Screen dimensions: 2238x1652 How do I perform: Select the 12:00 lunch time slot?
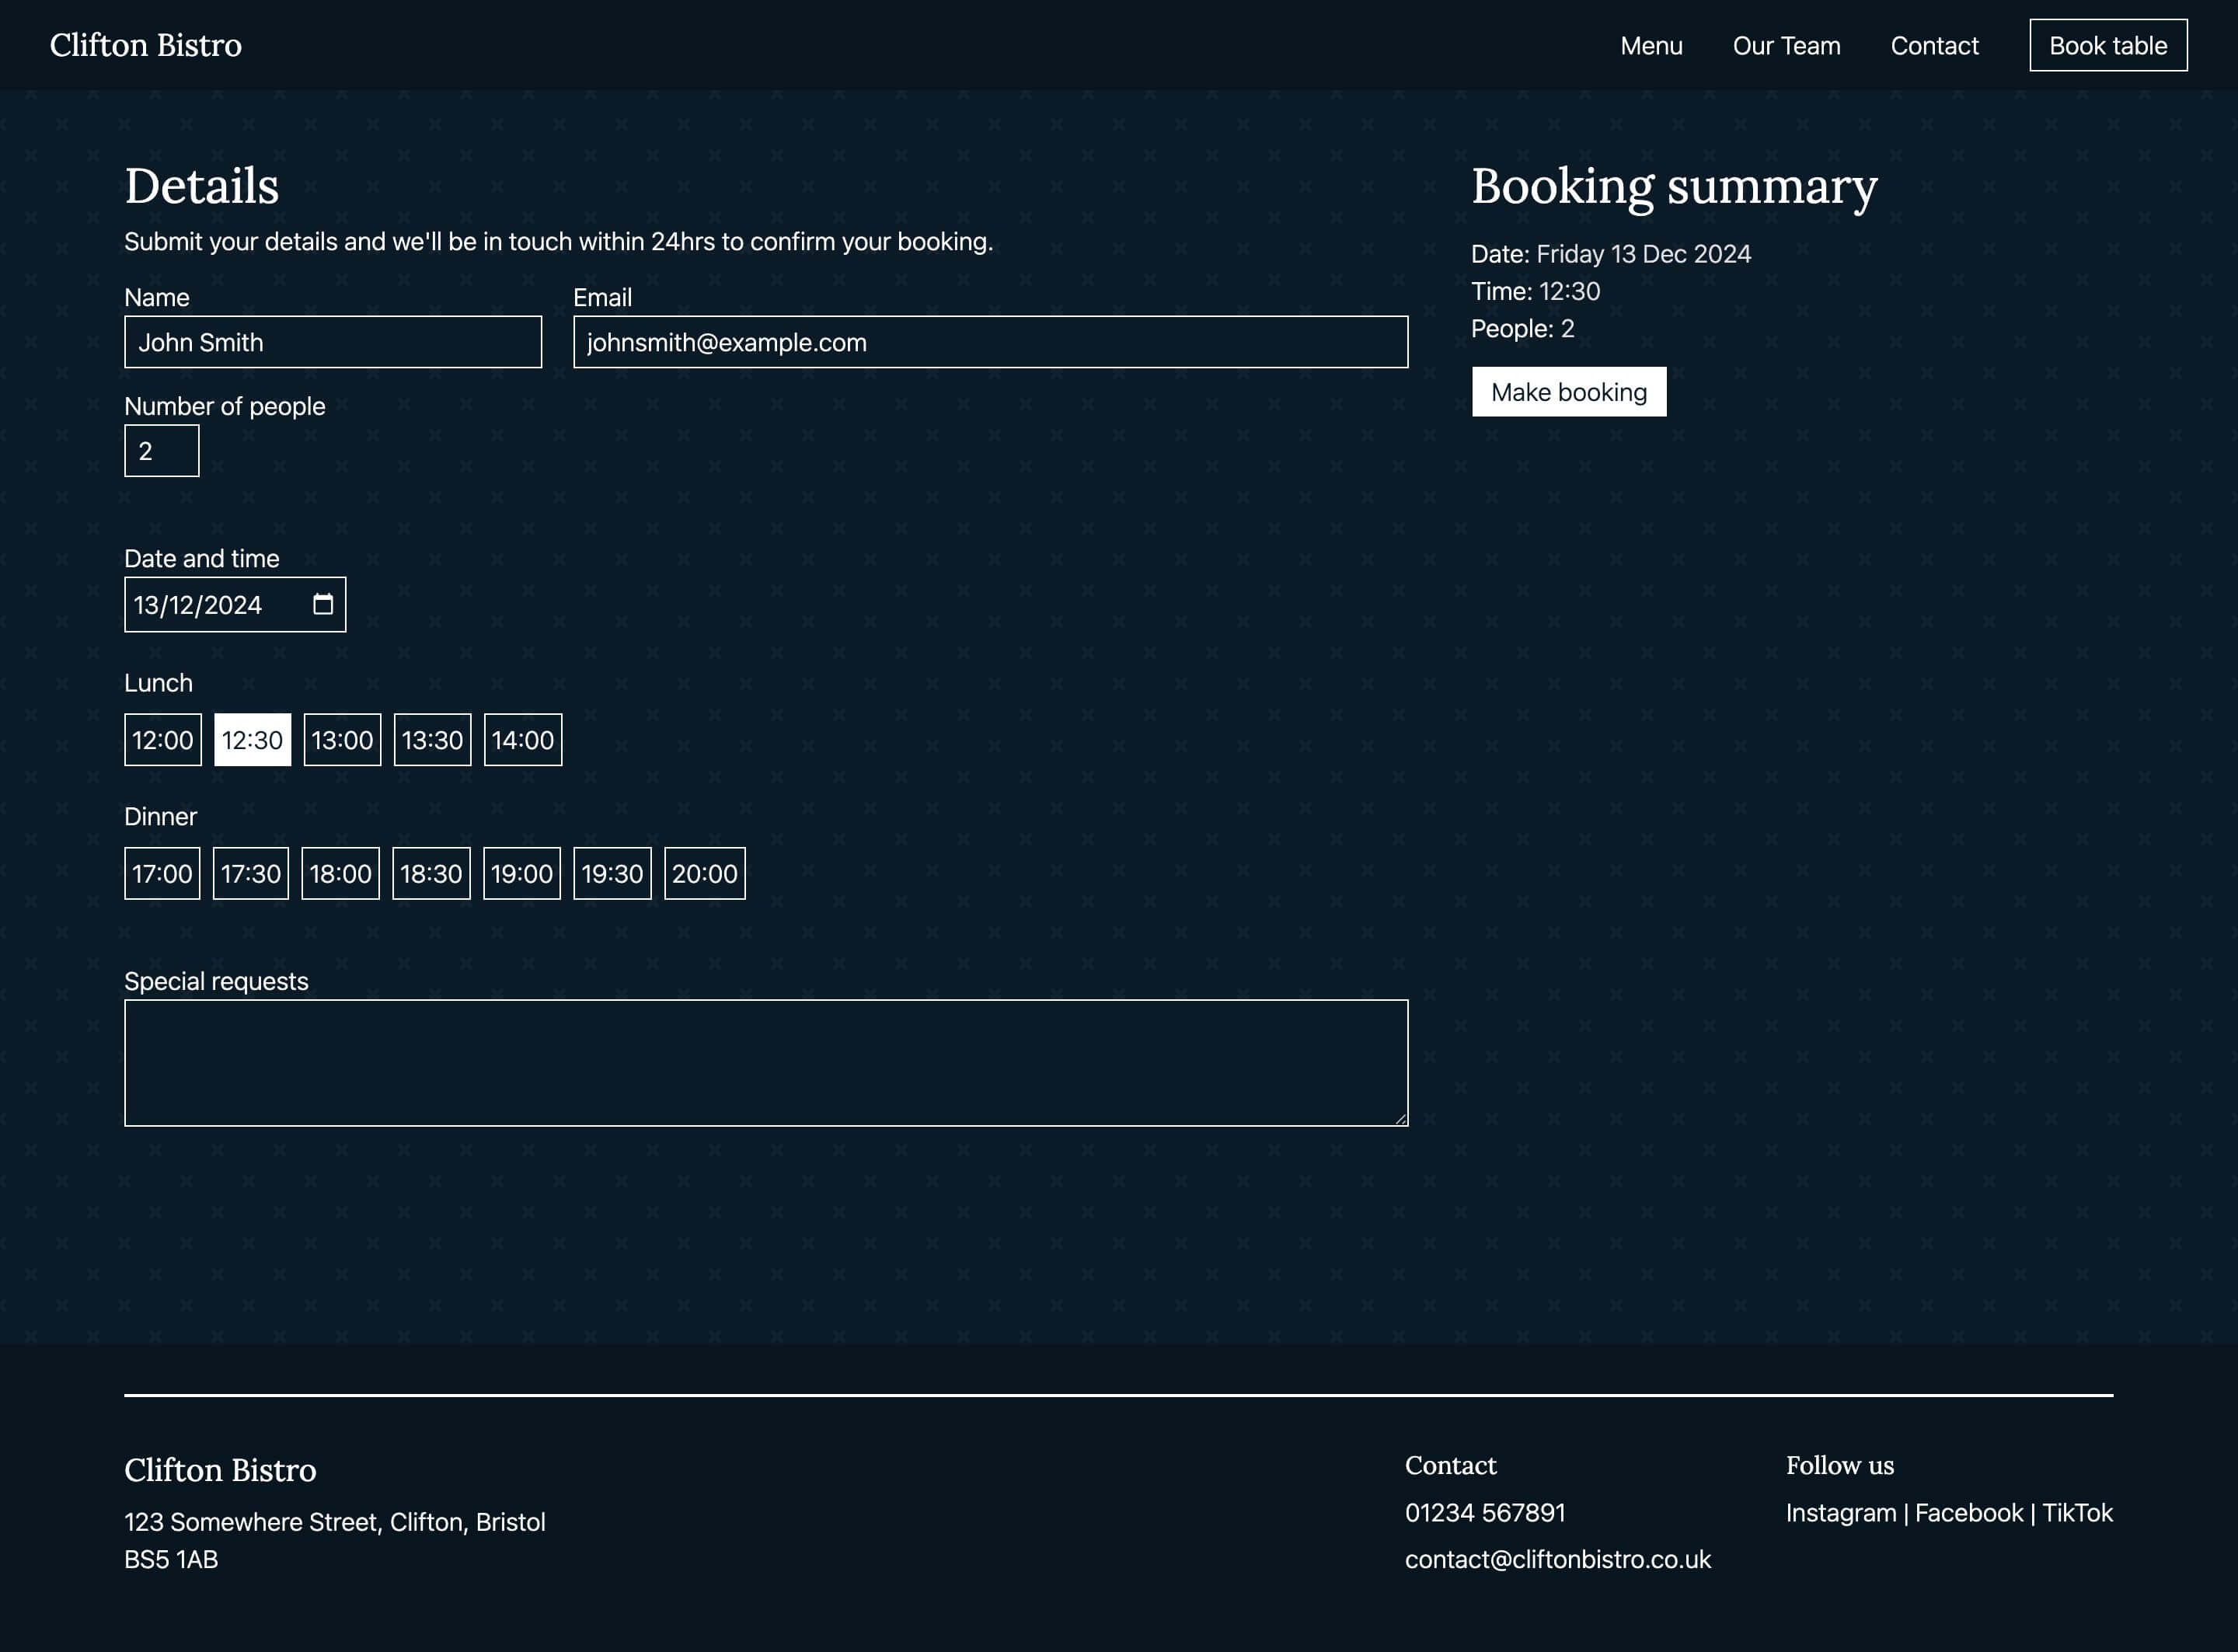(x=162, y=740)
